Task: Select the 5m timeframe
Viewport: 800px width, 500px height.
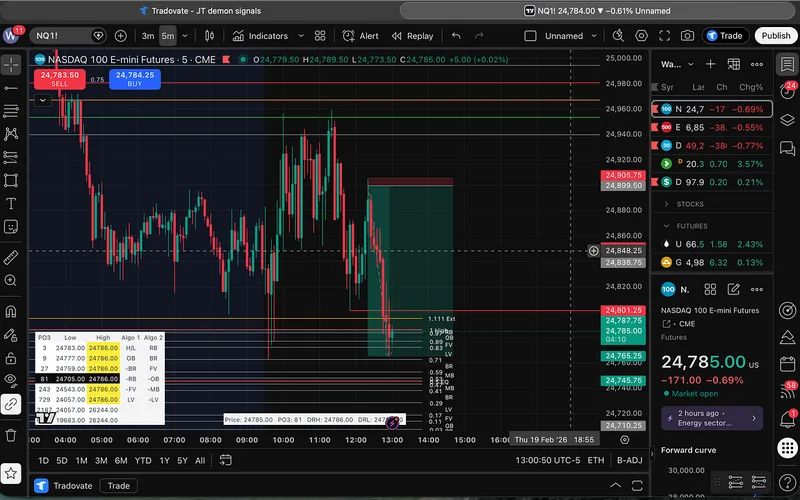Action: pos(168,36)
